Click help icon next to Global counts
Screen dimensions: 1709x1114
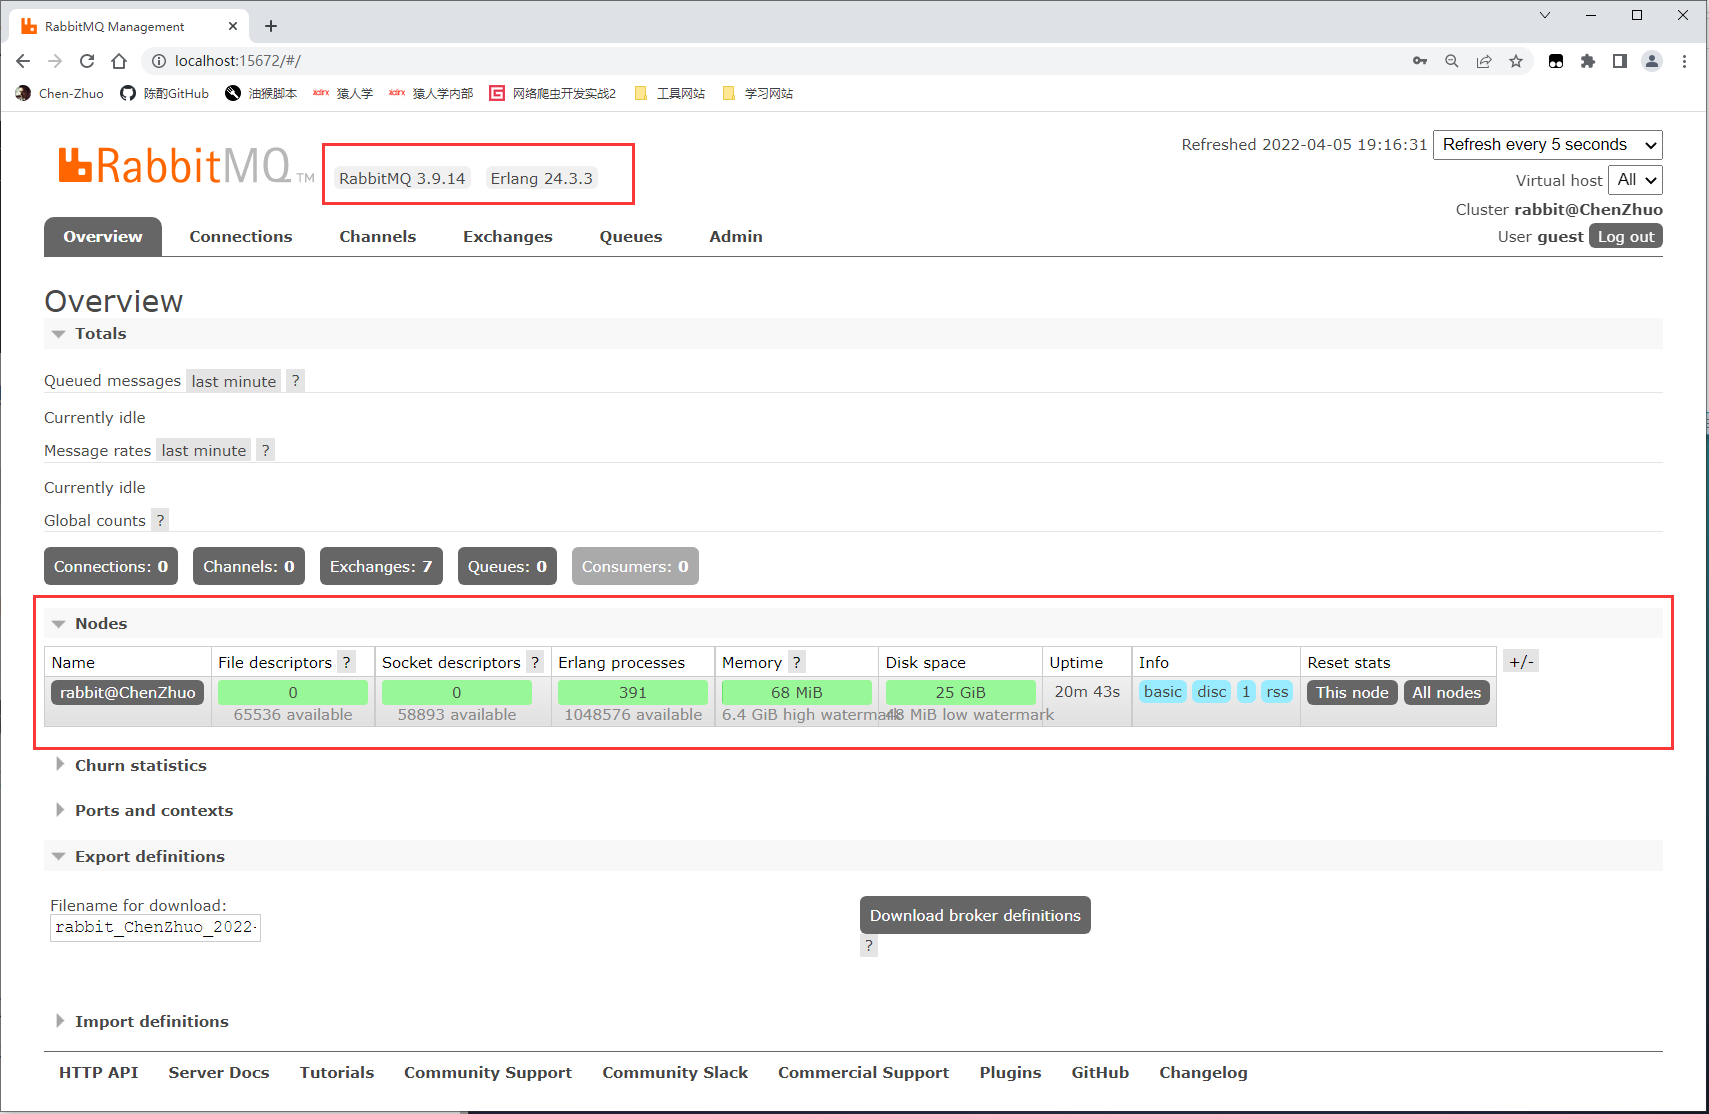coord(160,520)
